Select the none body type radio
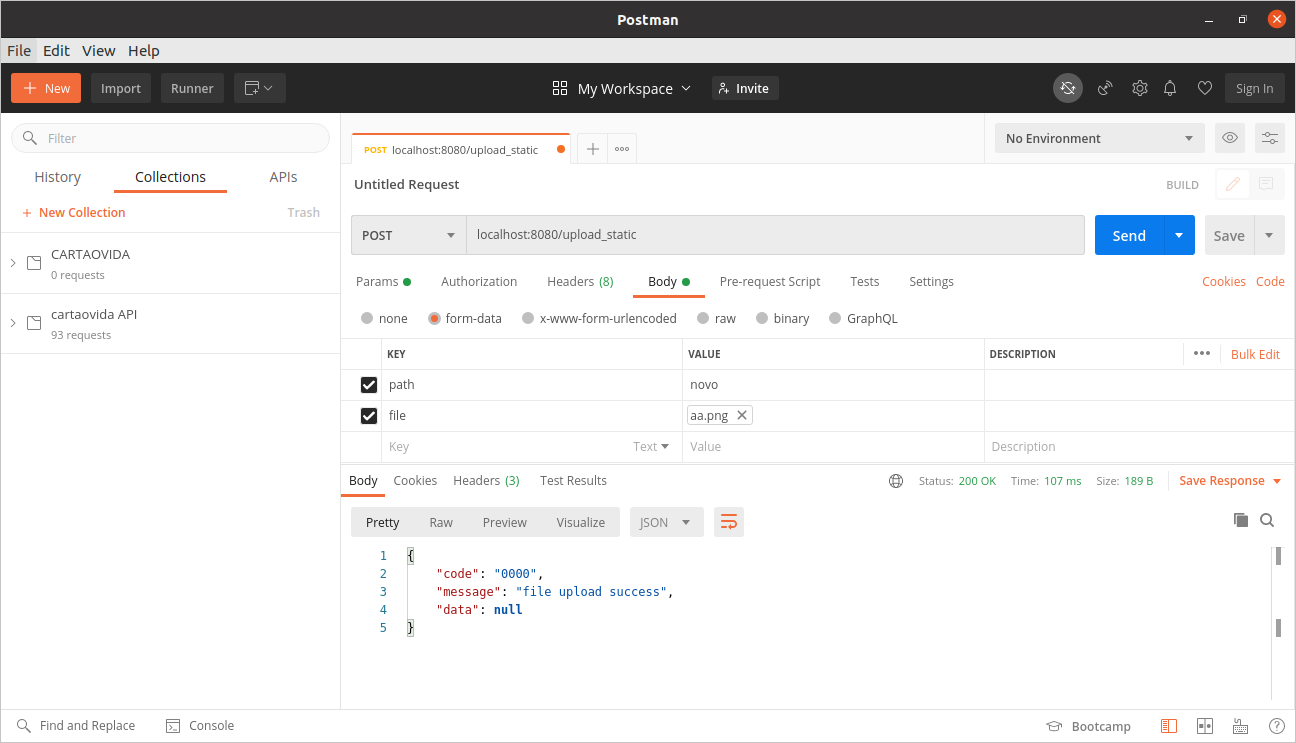The image size is (1296, 743). click(x=367, y=319)
